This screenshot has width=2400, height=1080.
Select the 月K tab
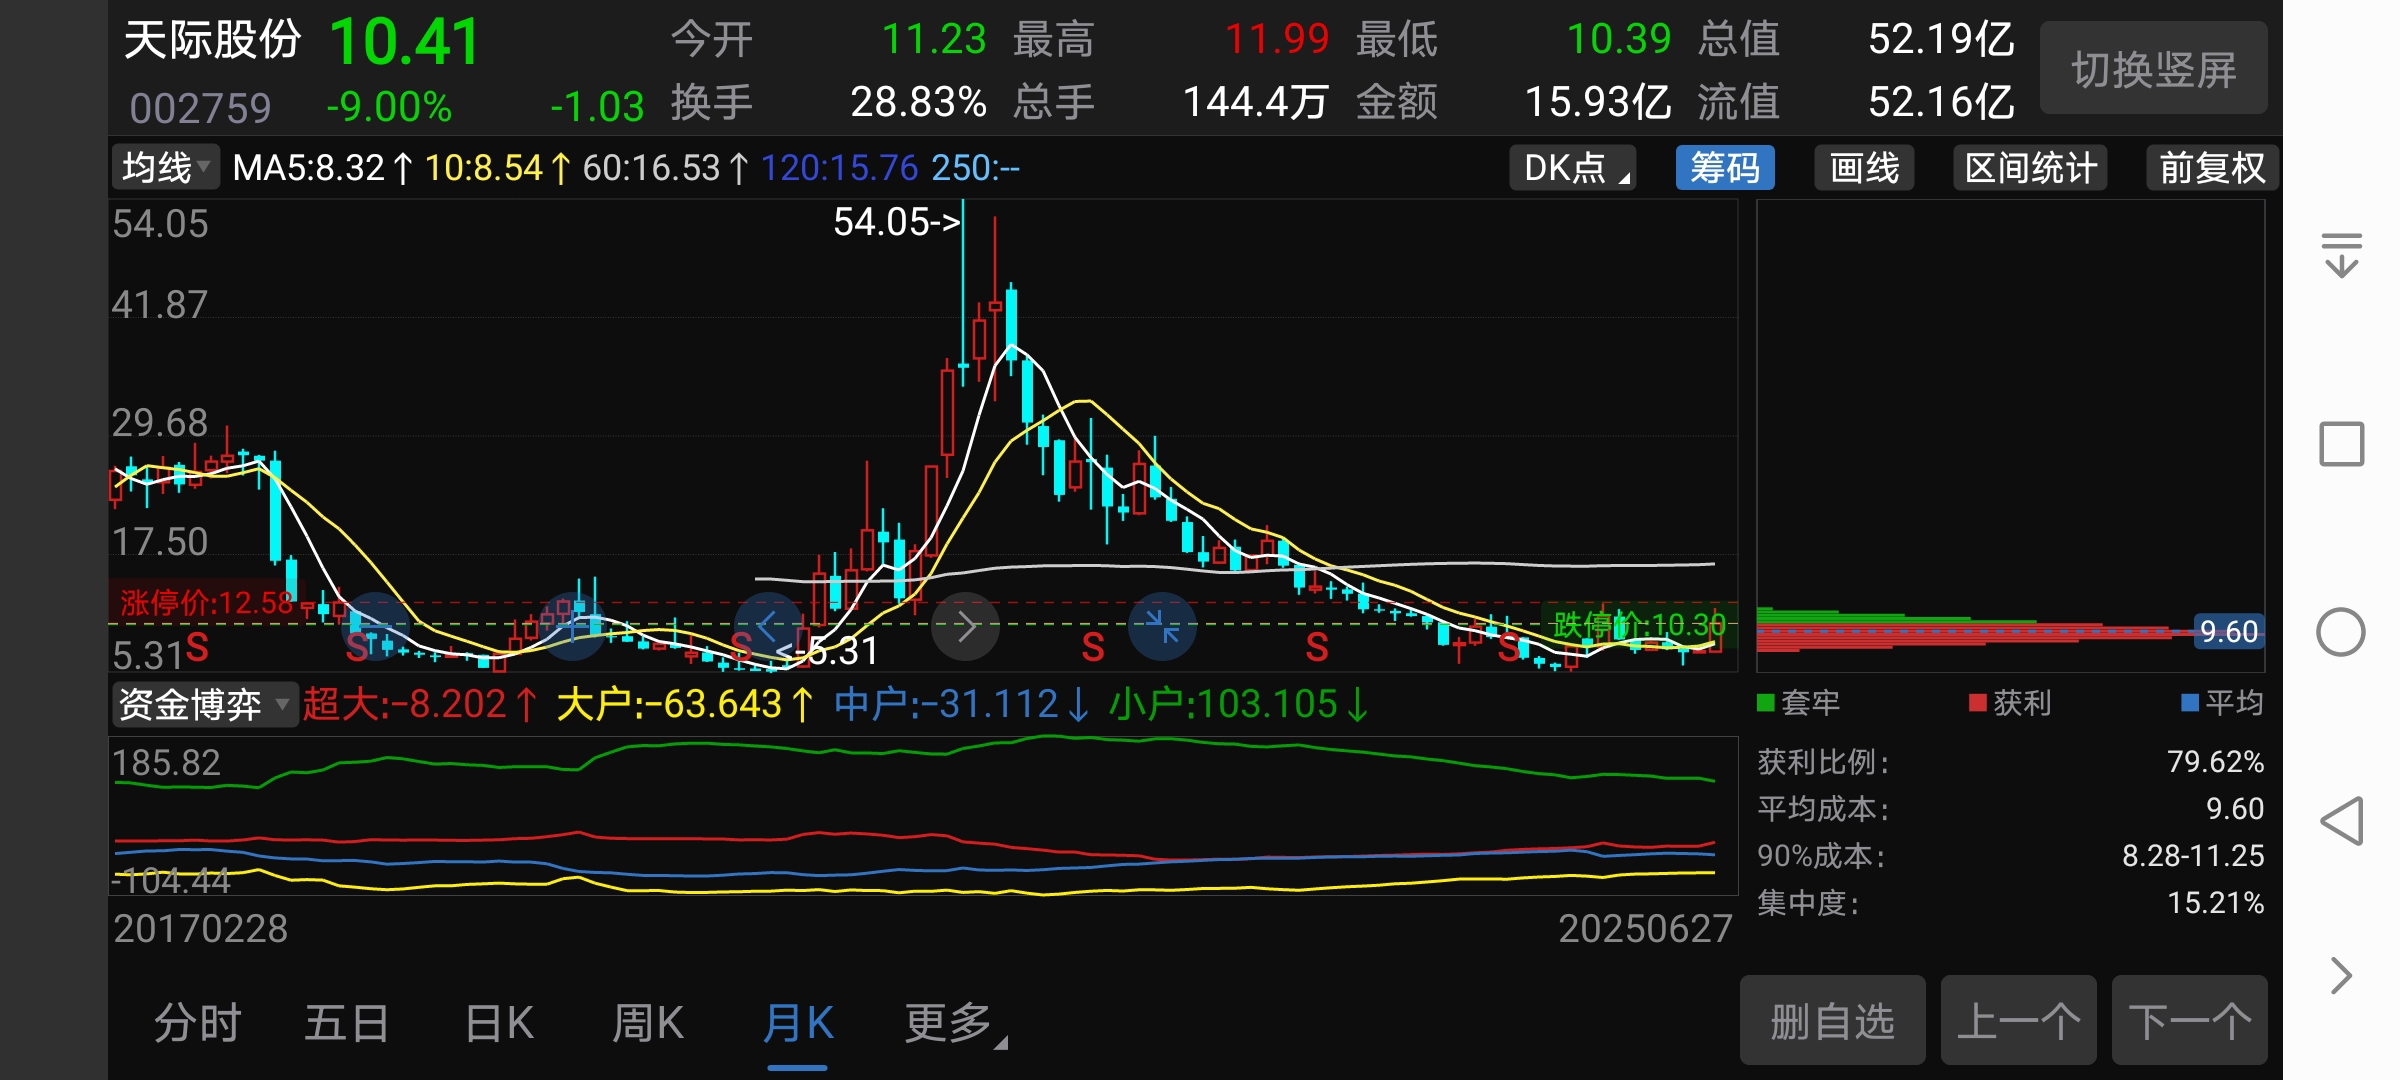pyautogui.click(x=798, y=1023)
